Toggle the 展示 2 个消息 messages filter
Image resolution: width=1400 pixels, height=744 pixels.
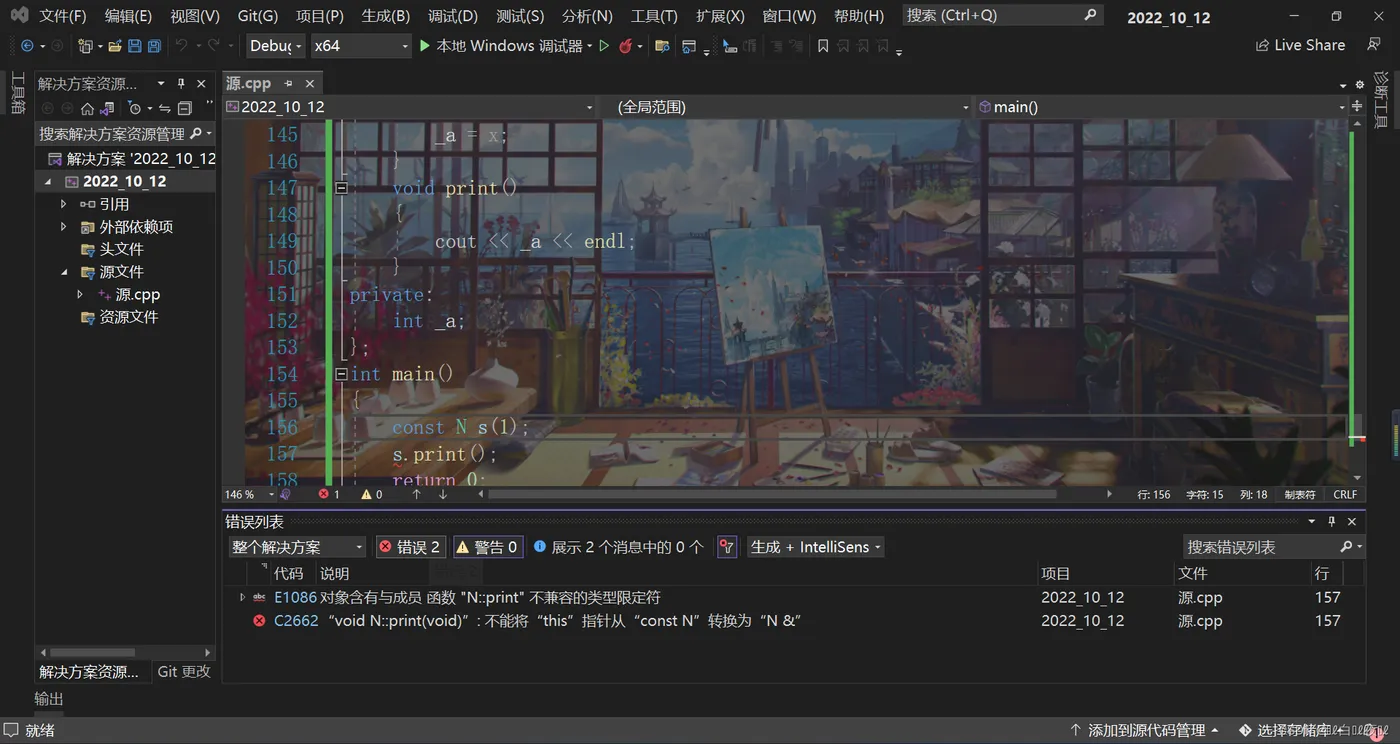pos(619,547)
